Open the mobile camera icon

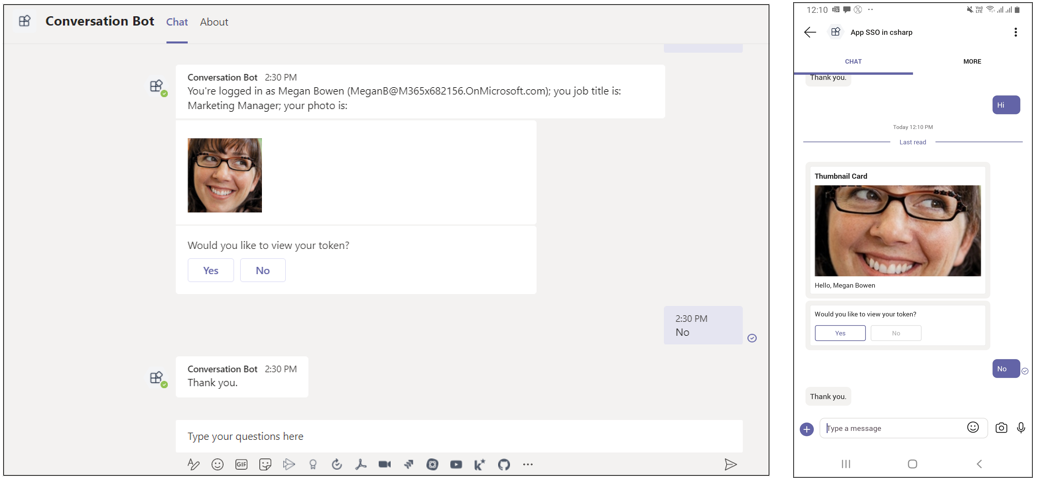tap(1002, 428)
